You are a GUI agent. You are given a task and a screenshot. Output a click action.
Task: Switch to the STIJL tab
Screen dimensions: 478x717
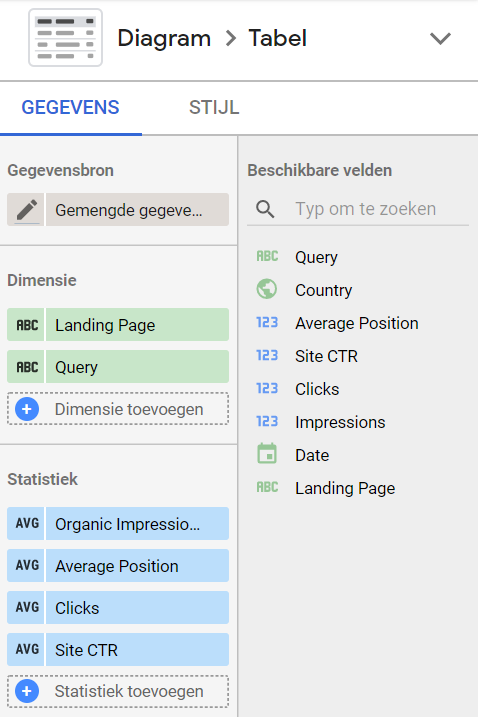click(x=214, y=108)
